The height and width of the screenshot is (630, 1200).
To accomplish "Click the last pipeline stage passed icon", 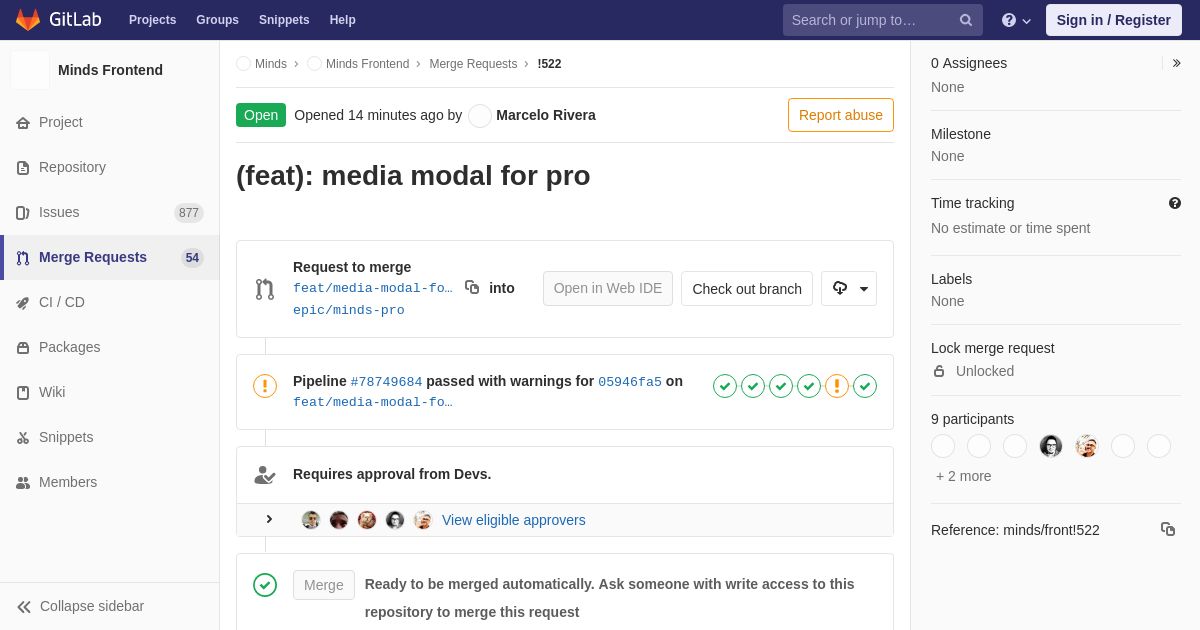I will click(865, 386).
